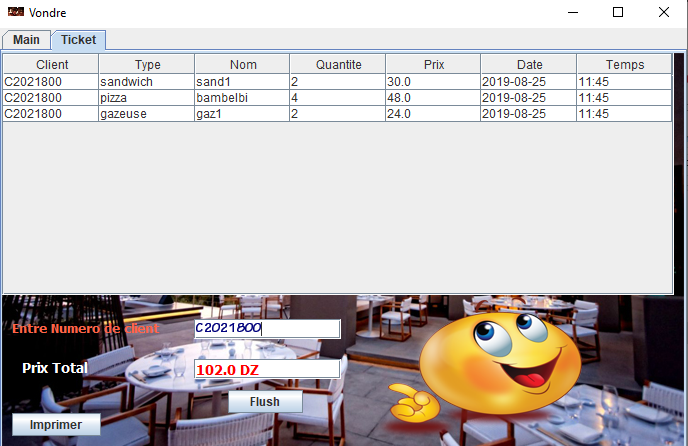Click the client number input field

coord(267,328)
